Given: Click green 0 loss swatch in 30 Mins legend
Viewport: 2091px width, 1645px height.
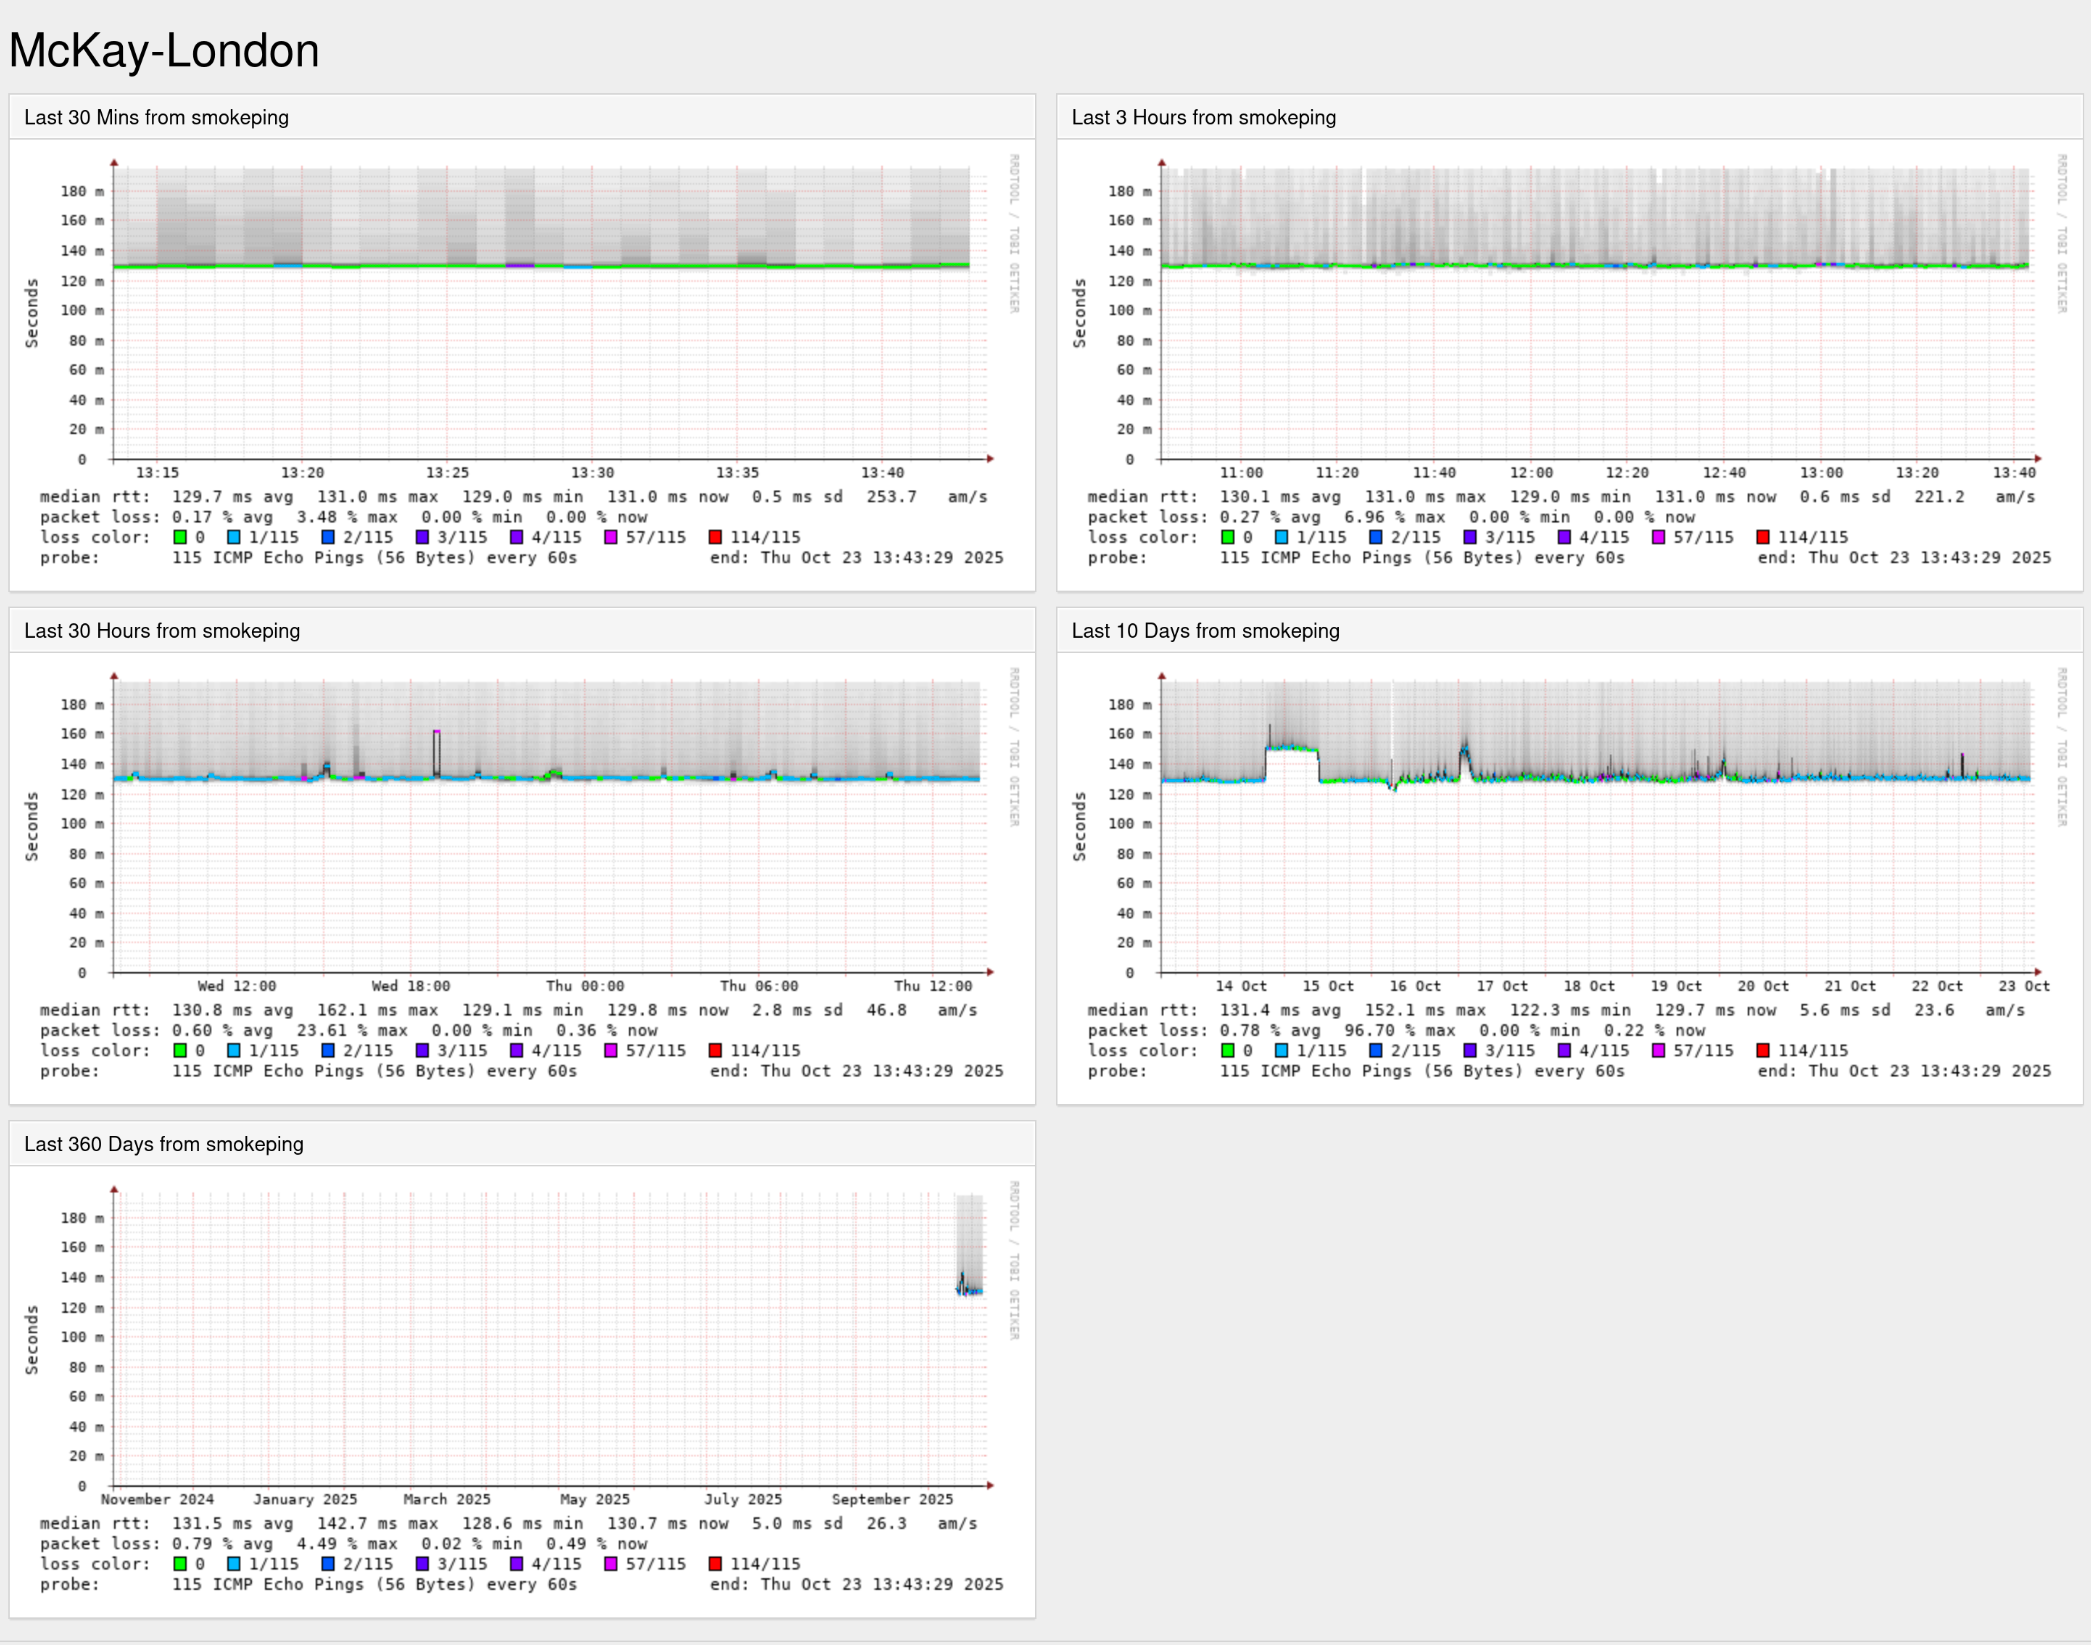Looking at the screenshot, I should click(180, 537).
